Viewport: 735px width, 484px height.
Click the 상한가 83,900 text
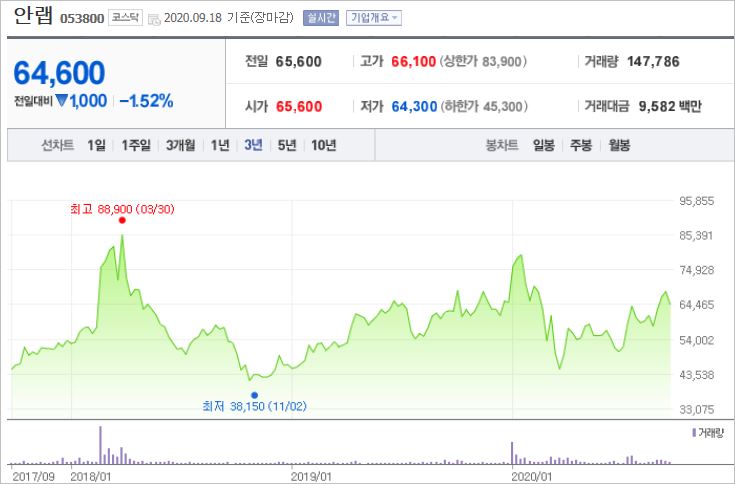483,61
